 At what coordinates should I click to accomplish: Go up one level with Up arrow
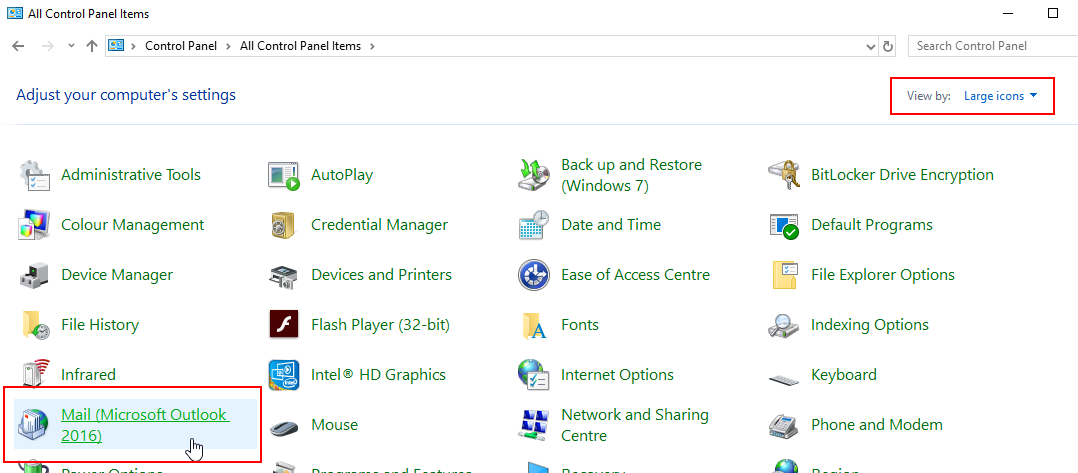pos(91,46)
